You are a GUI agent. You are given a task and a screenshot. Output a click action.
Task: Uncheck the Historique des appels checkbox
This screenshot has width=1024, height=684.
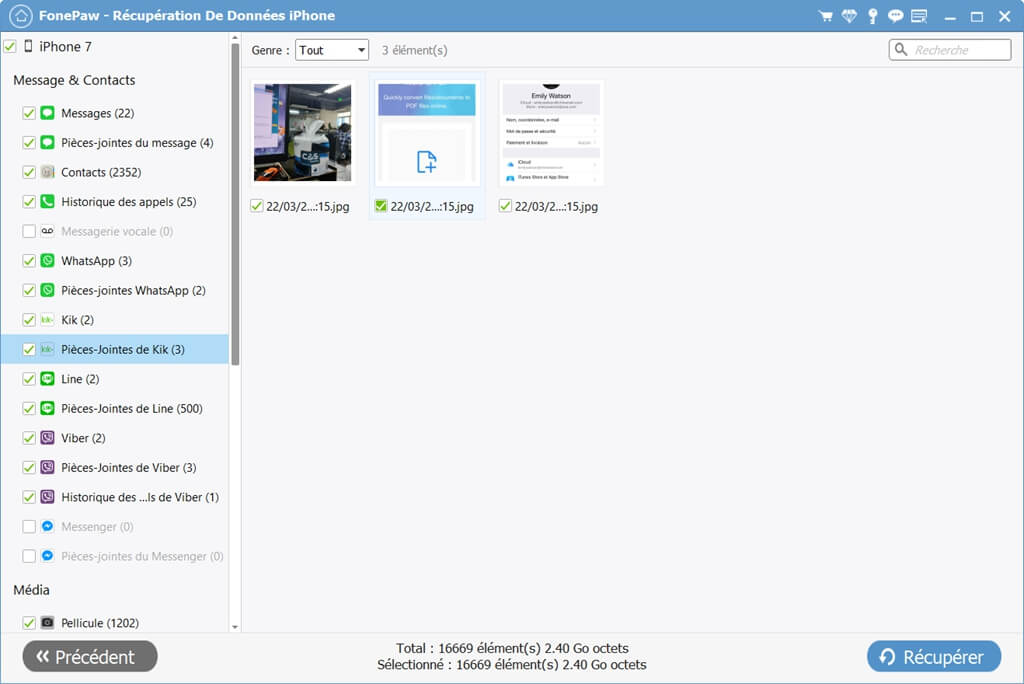[29, 201]
